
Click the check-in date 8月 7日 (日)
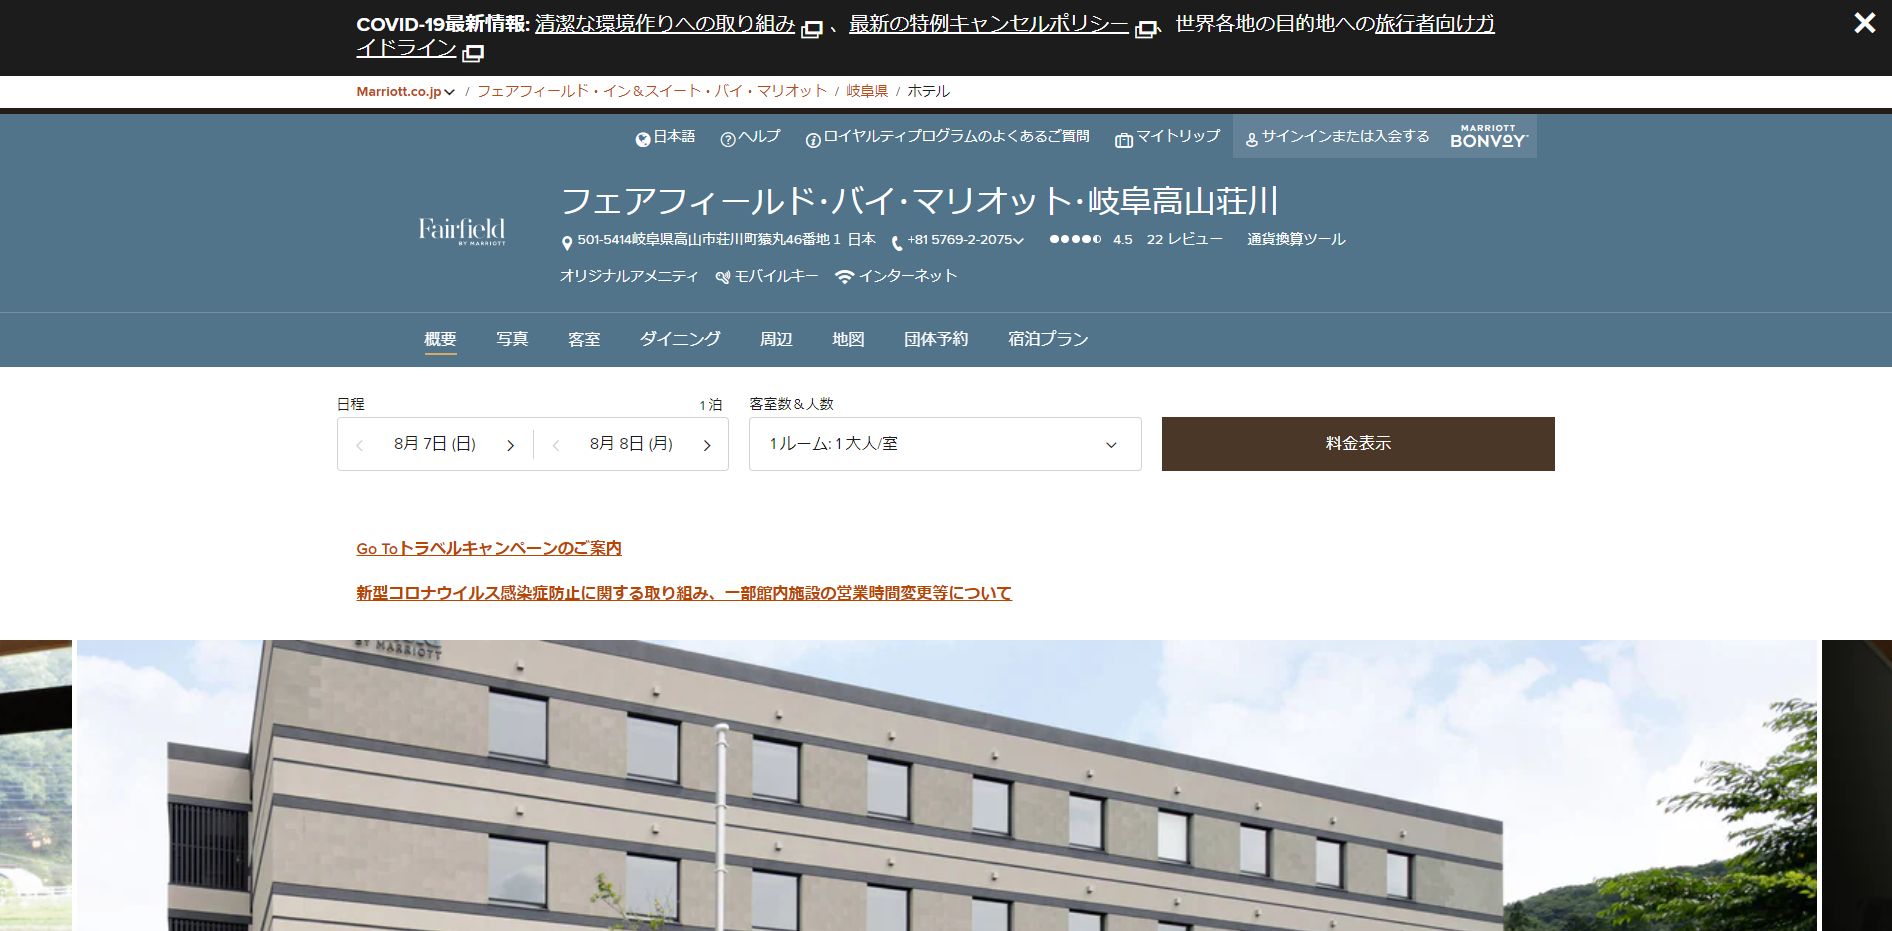[435, 444]
